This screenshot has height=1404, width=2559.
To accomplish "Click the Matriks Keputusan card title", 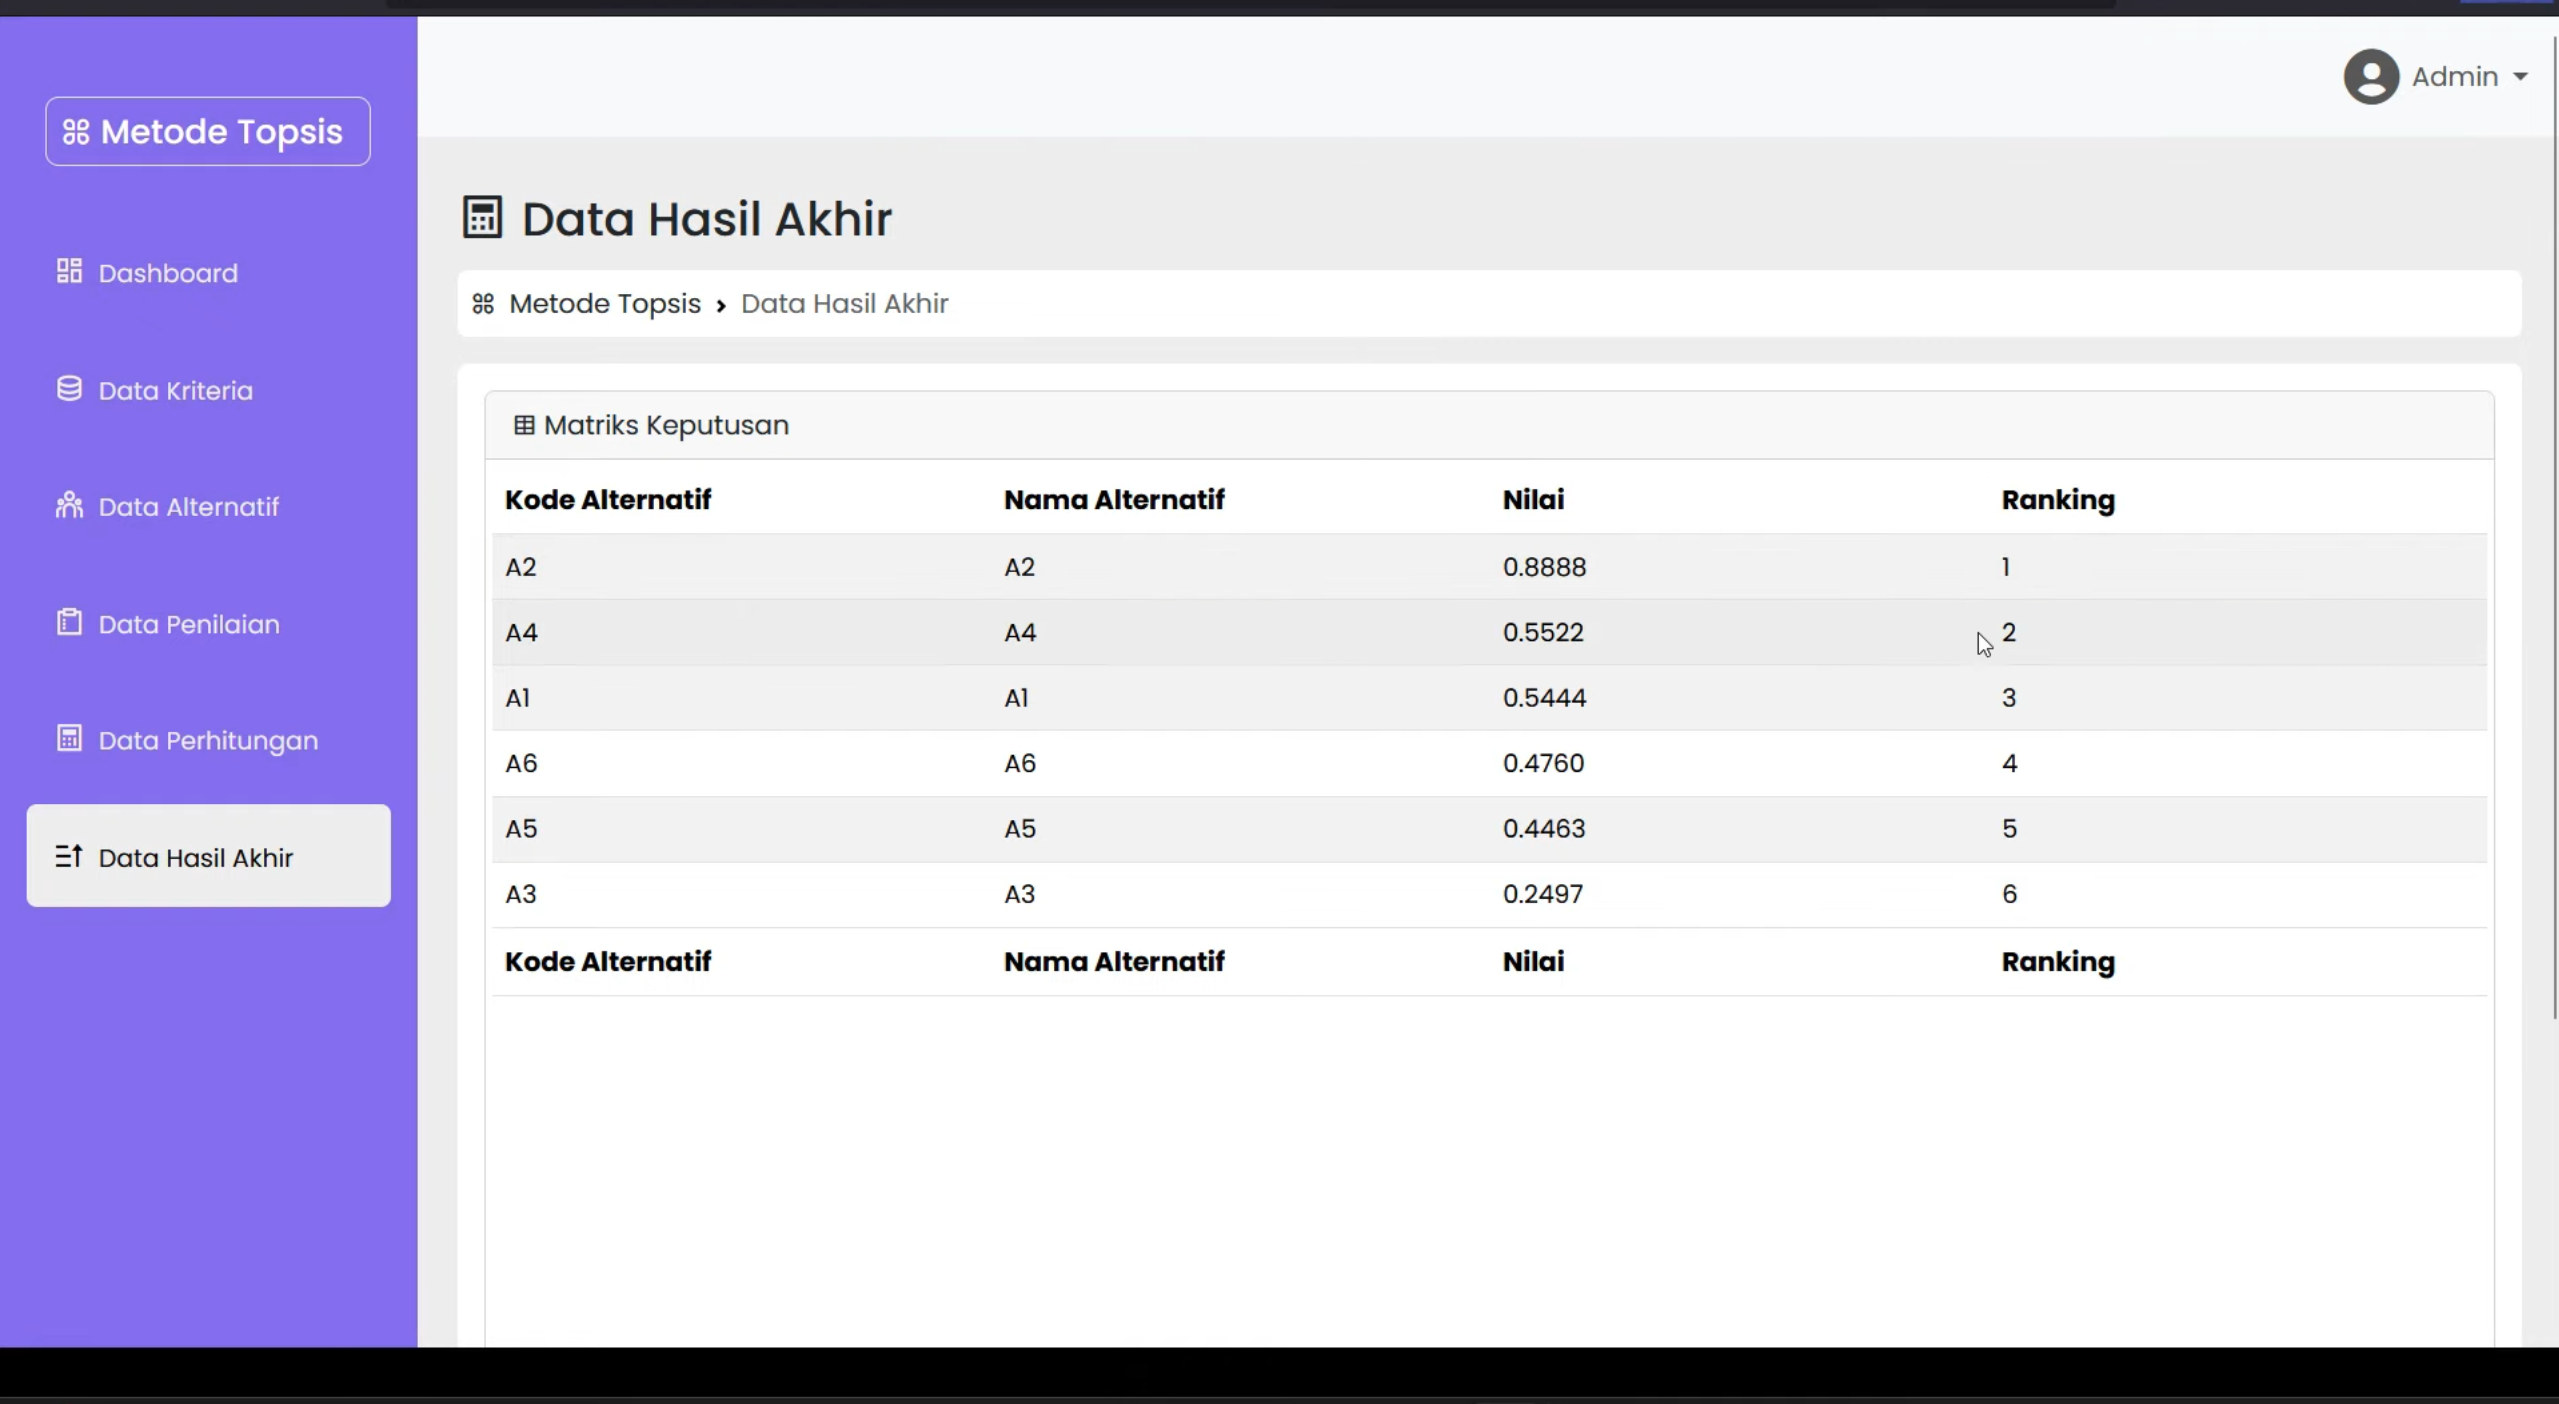I will (666, 425).
